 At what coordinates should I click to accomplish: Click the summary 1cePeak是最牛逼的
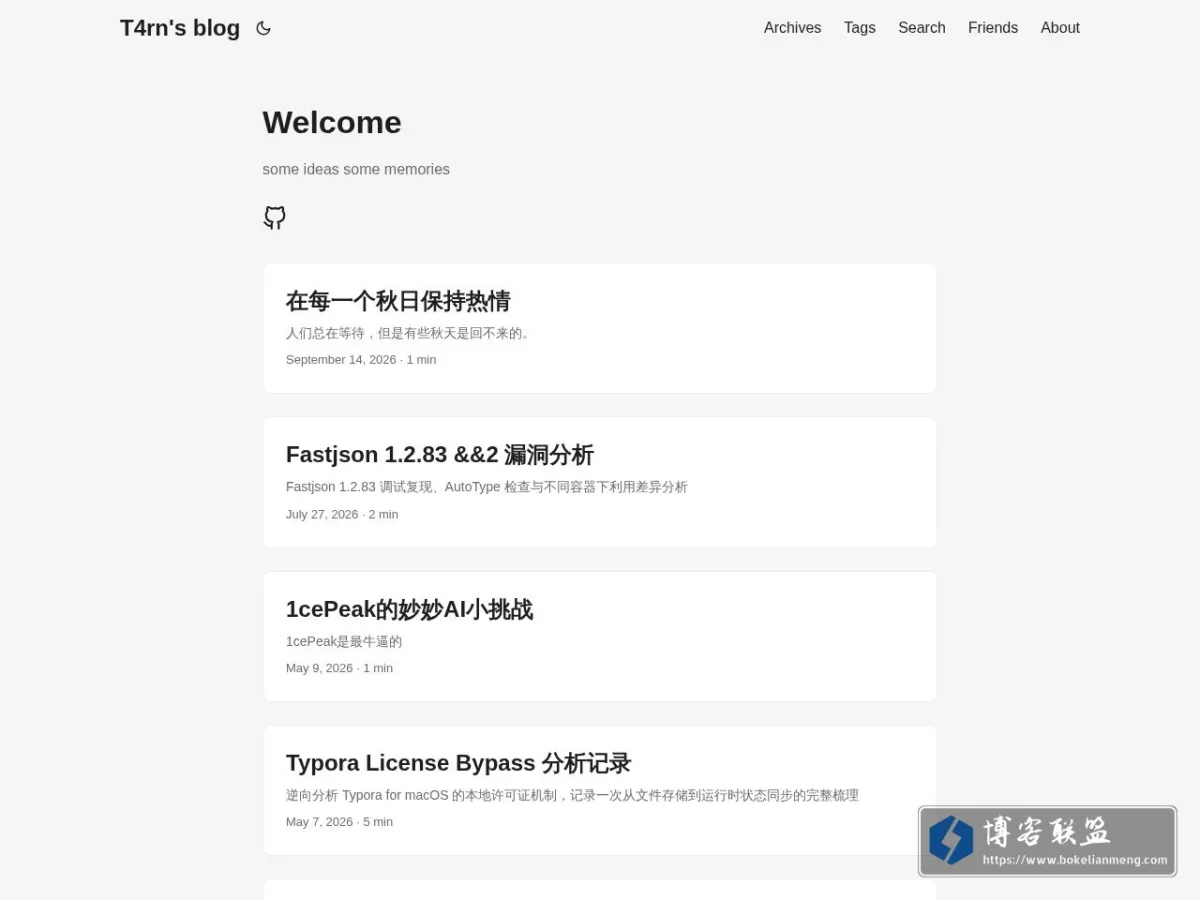pos(344,641)
